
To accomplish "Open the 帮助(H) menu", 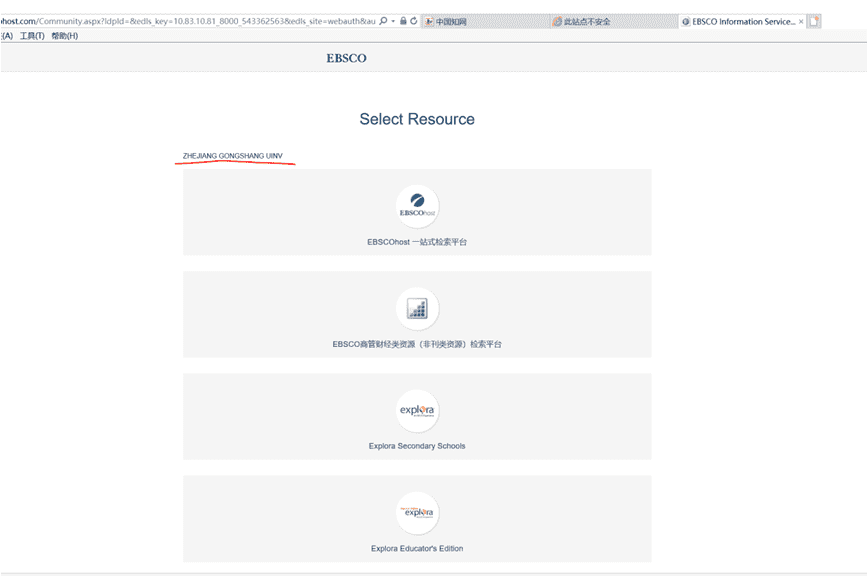I will [64, 36].
